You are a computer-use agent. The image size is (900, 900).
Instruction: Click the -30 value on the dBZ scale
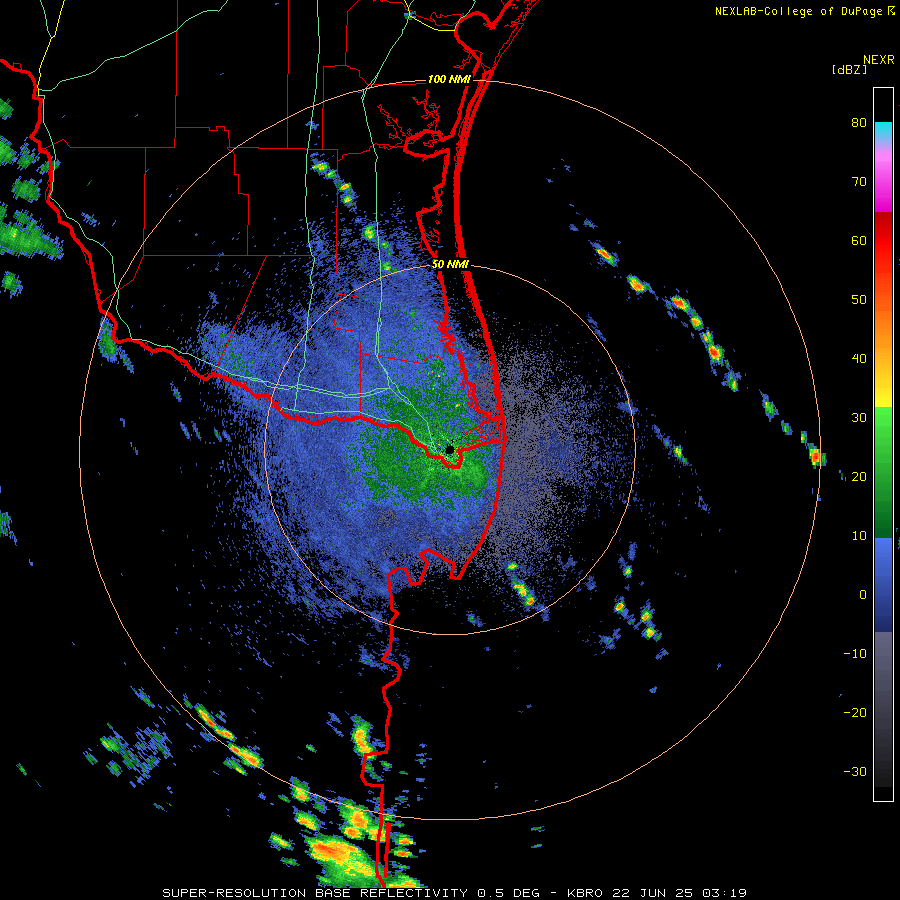855,771
